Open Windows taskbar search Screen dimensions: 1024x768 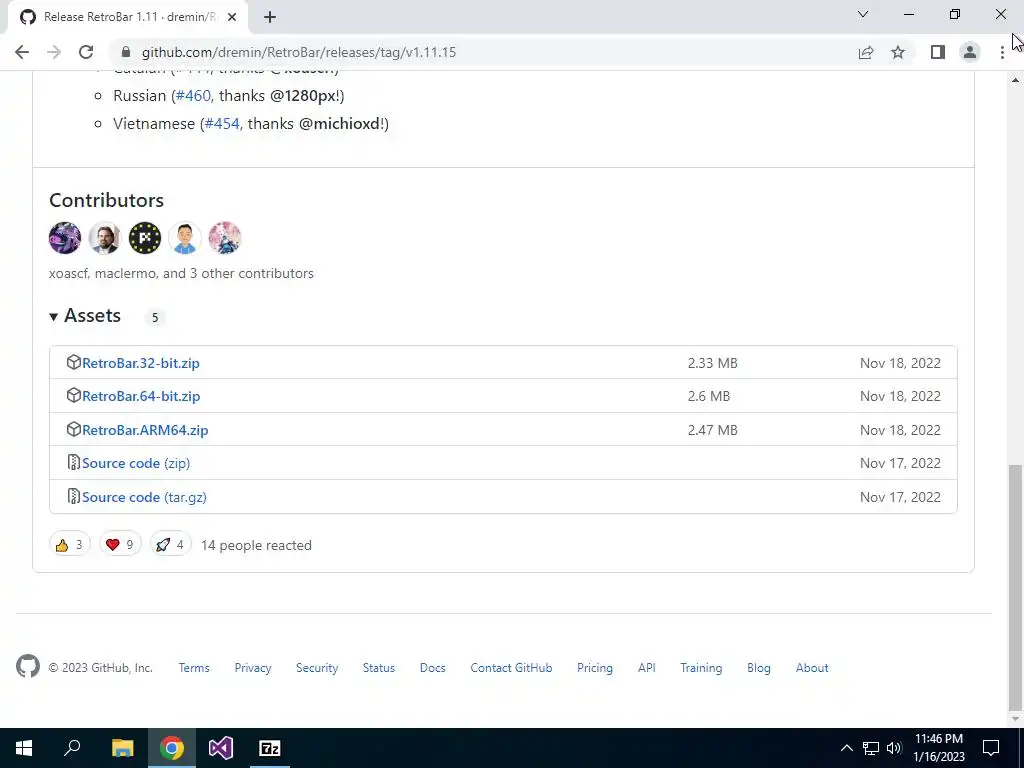point(72,748)
